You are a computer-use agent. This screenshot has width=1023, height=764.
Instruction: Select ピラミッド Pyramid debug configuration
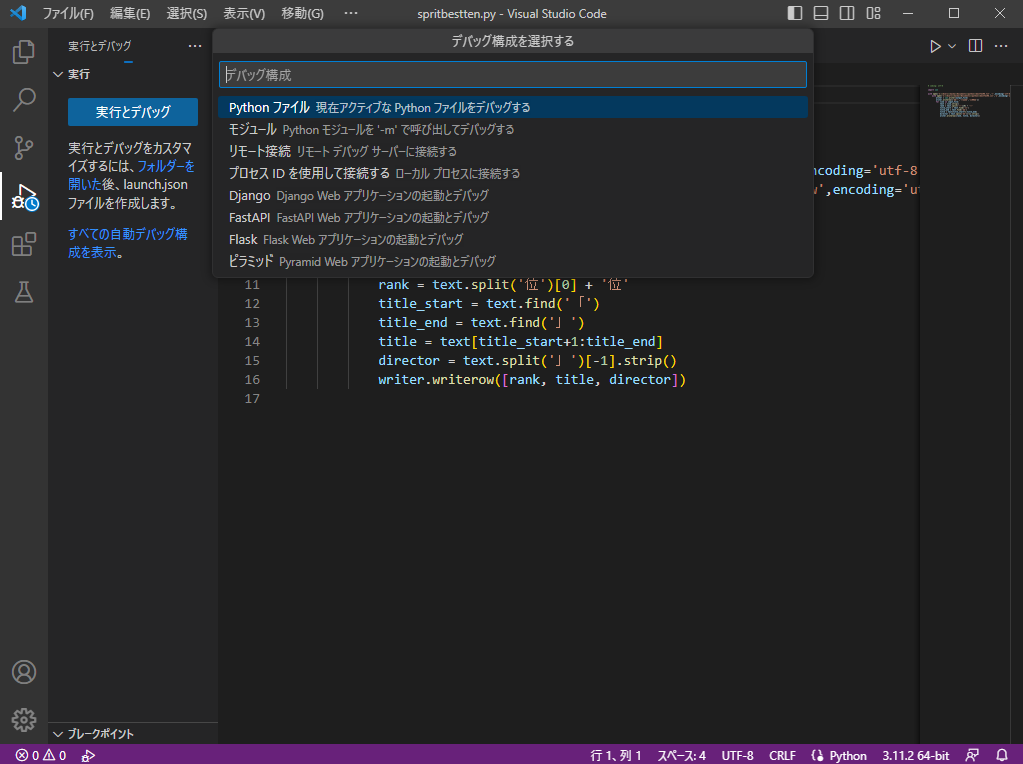(513, 261)
